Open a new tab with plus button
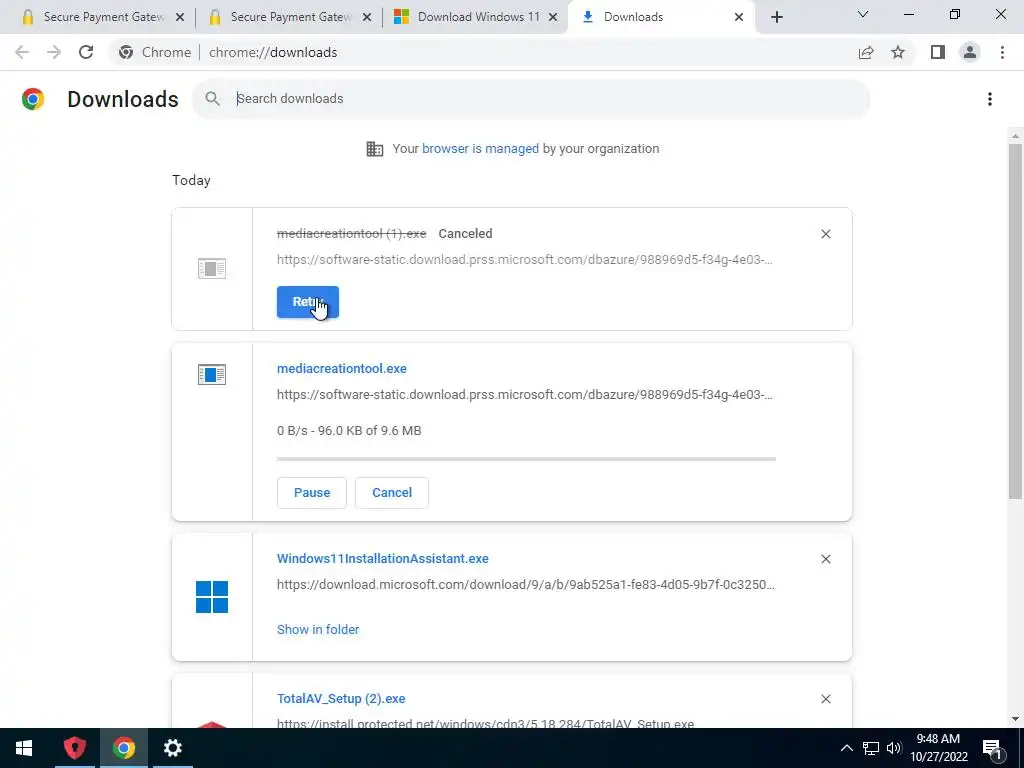The height and width of the screenshot is (768, 1024). click(x=776, y=17)
